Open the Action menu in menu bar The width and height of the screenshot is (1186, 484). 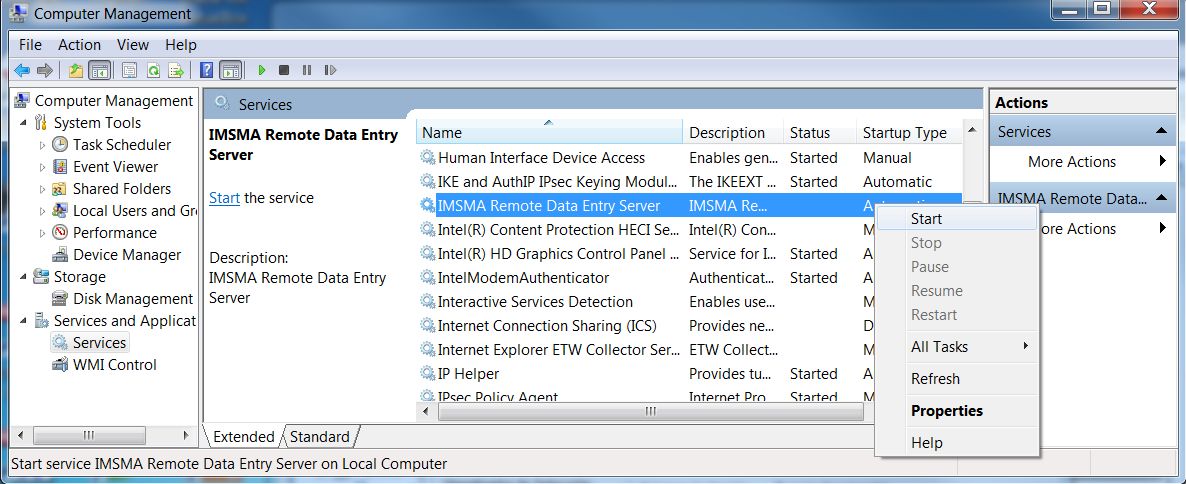coord(79,44)
